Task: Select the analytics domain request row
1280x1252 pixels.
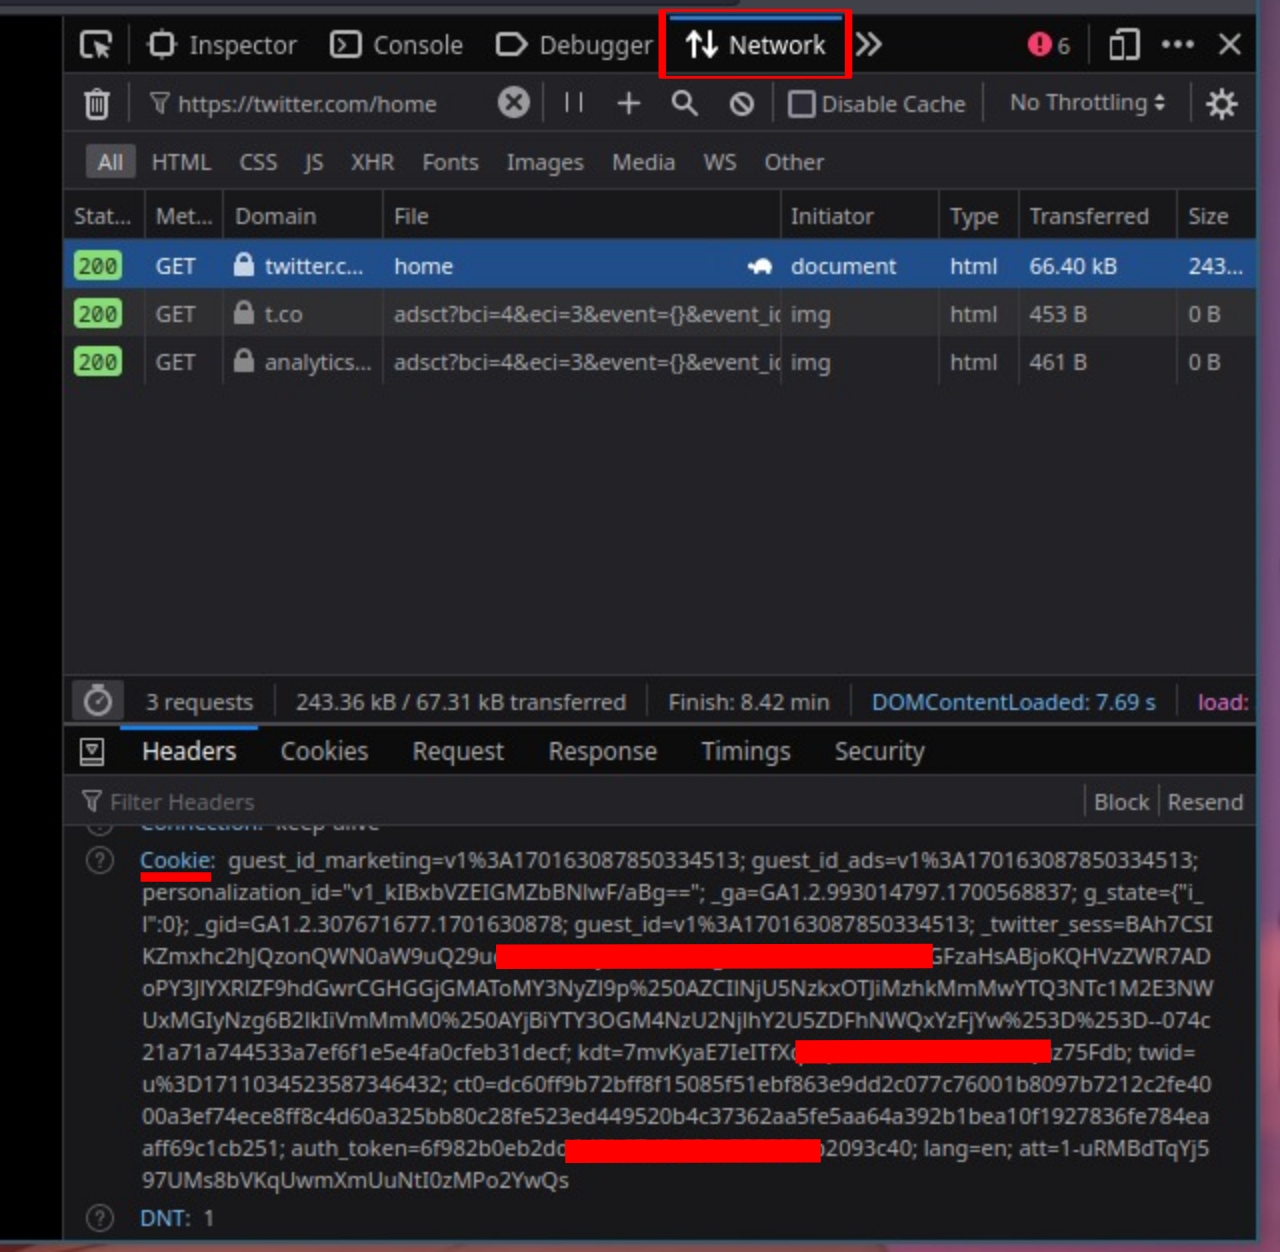Action: click(x=660, y=362)
